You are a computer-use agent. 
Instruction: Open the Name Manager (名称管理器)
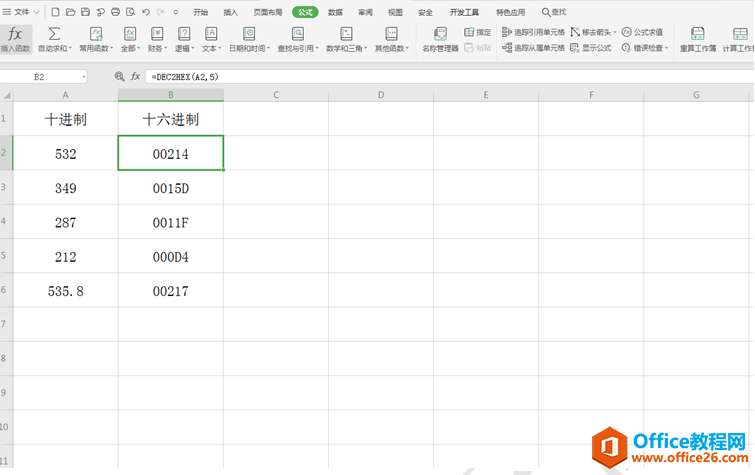click(x=440, y=39)
